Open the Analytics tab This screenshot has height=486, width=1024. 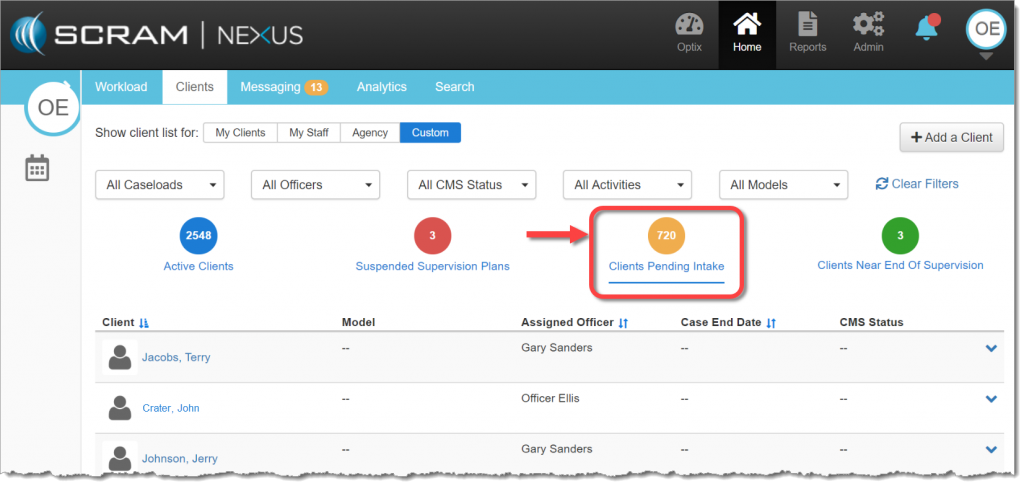tap(381, 87)
